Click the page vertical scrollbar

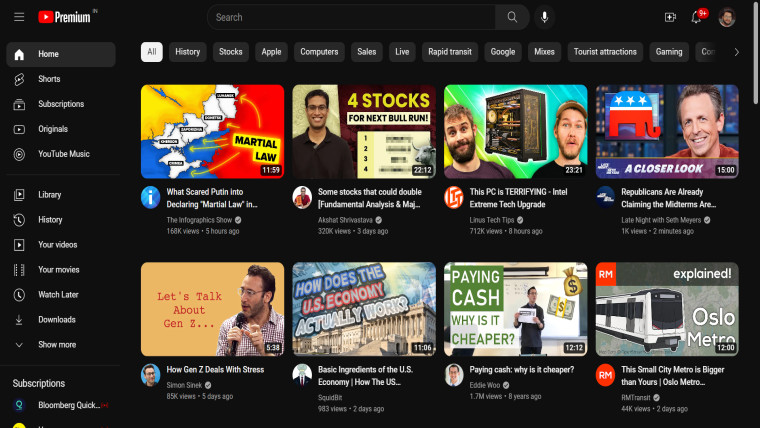(x=756, y=53)
